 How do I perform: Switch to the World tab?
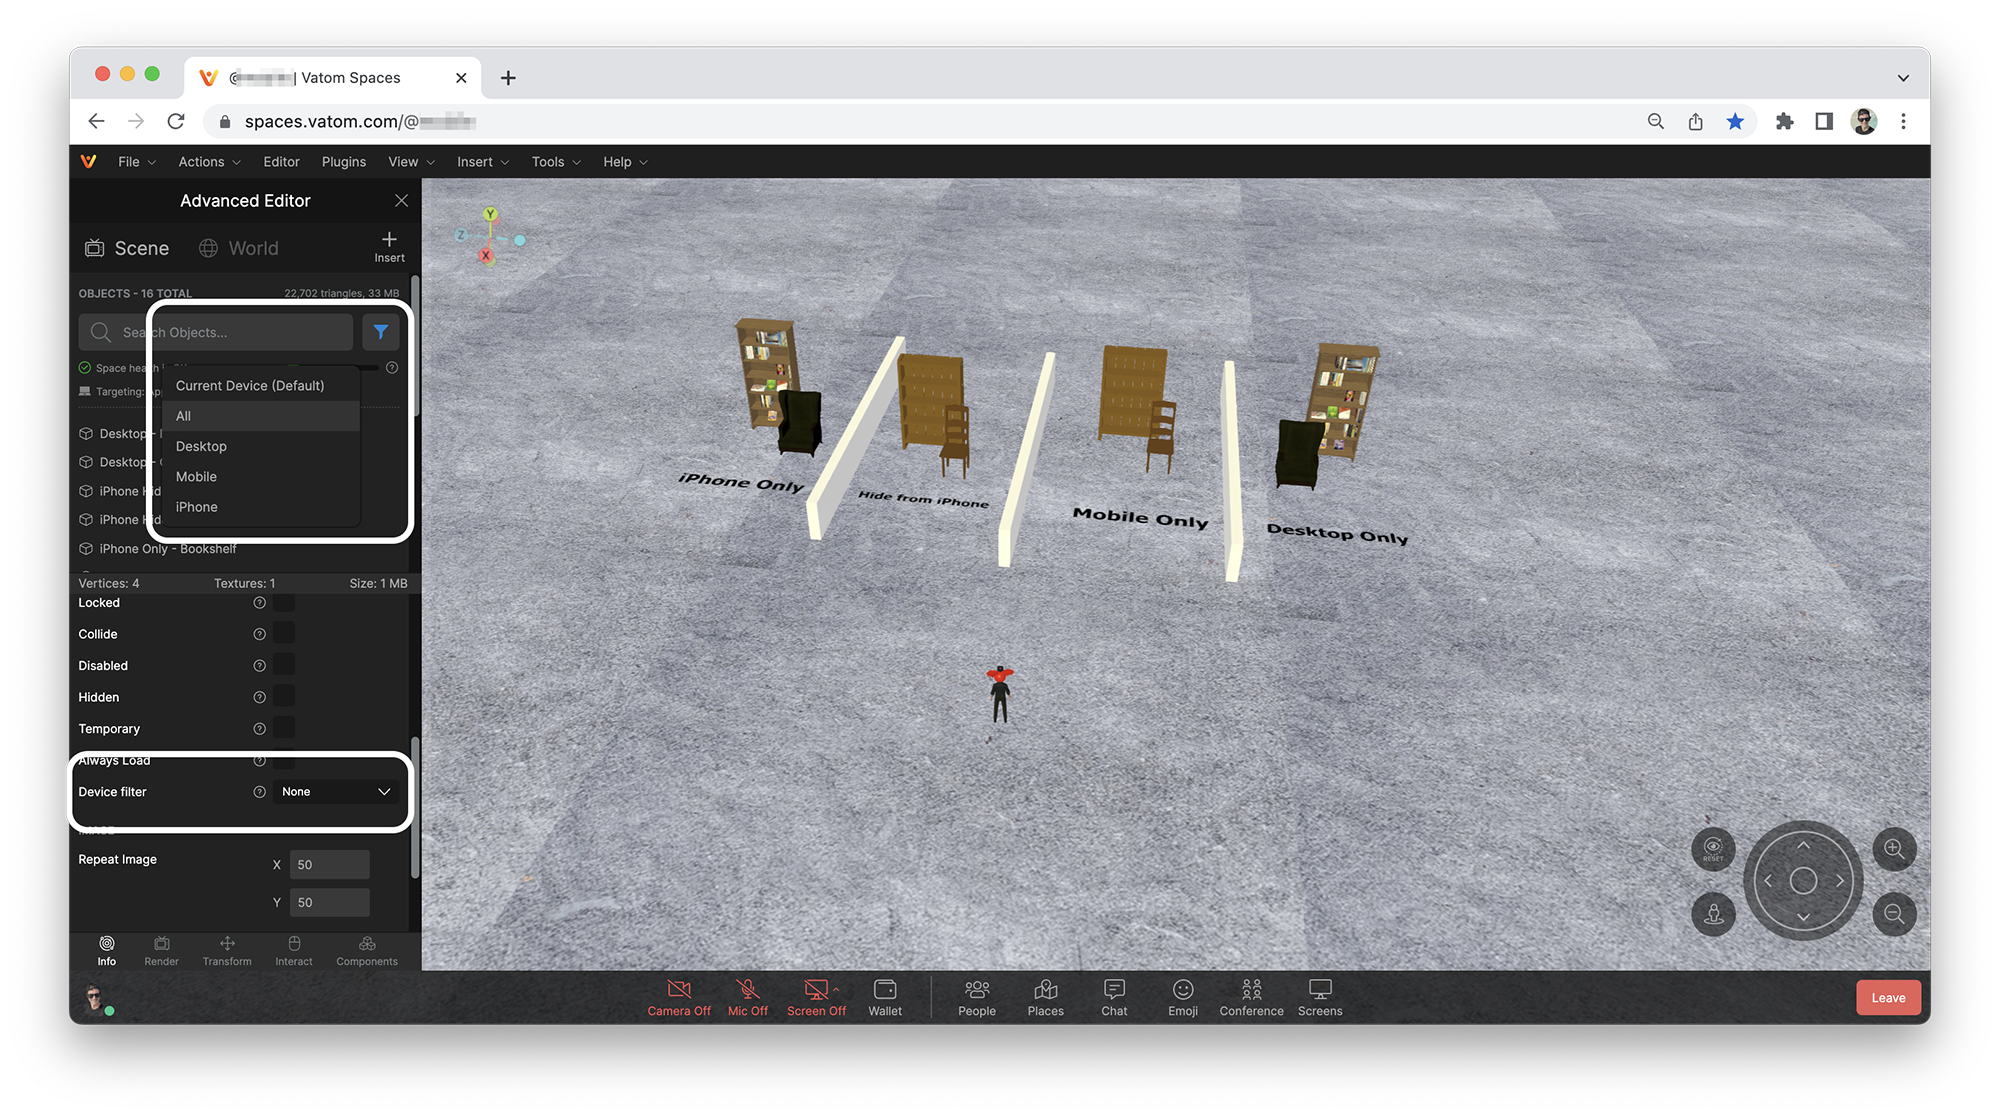pyautogui.click(x=239, y=248)
